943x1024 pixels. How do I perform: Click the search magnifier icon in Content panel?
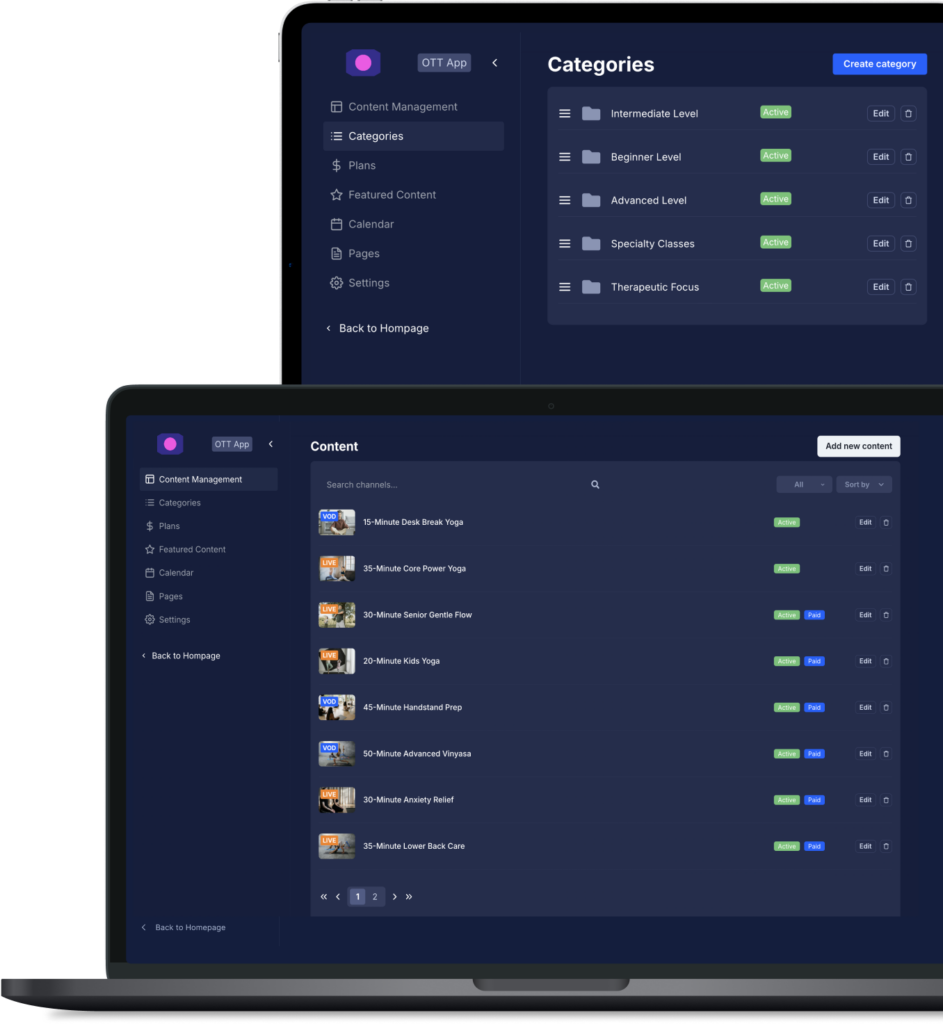pyautogui.click(x=595, y=484)
